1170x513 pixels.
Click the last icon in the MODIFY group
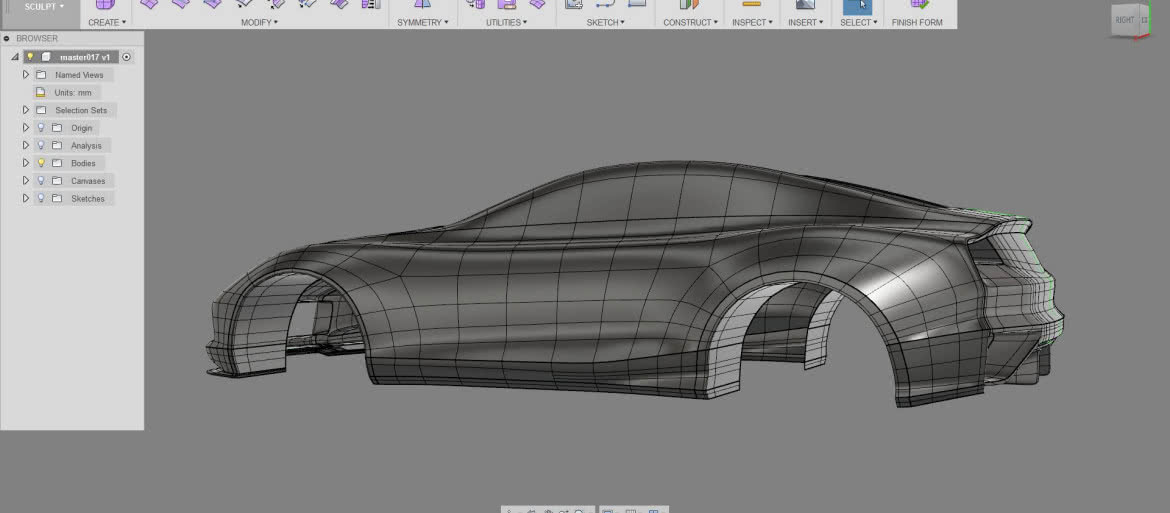pos(371,4)
